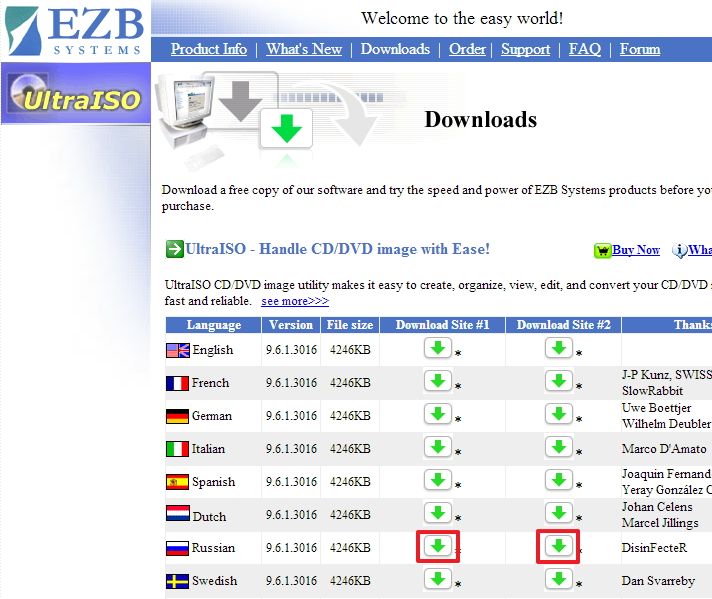This screenshot has width=712, height=599.
Task: Open UltraISO - Handle CD/DVD image heading link
Action: point(337,249)
